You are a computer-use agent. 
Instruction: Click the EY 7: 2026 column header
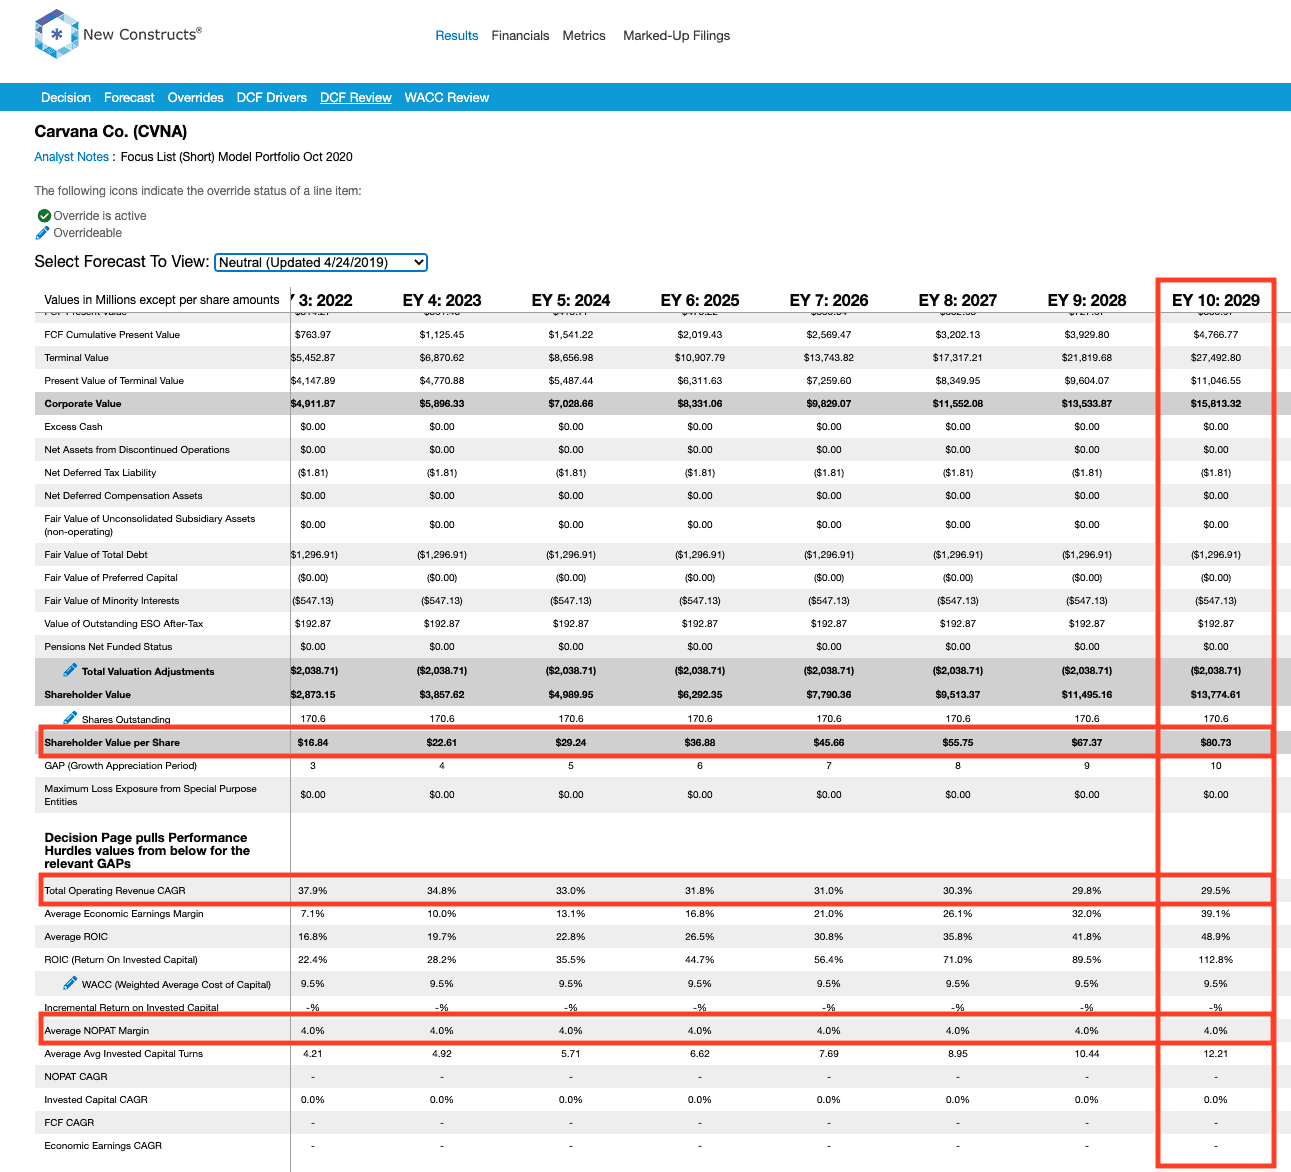pyautogui.click(x=829, y=300)
